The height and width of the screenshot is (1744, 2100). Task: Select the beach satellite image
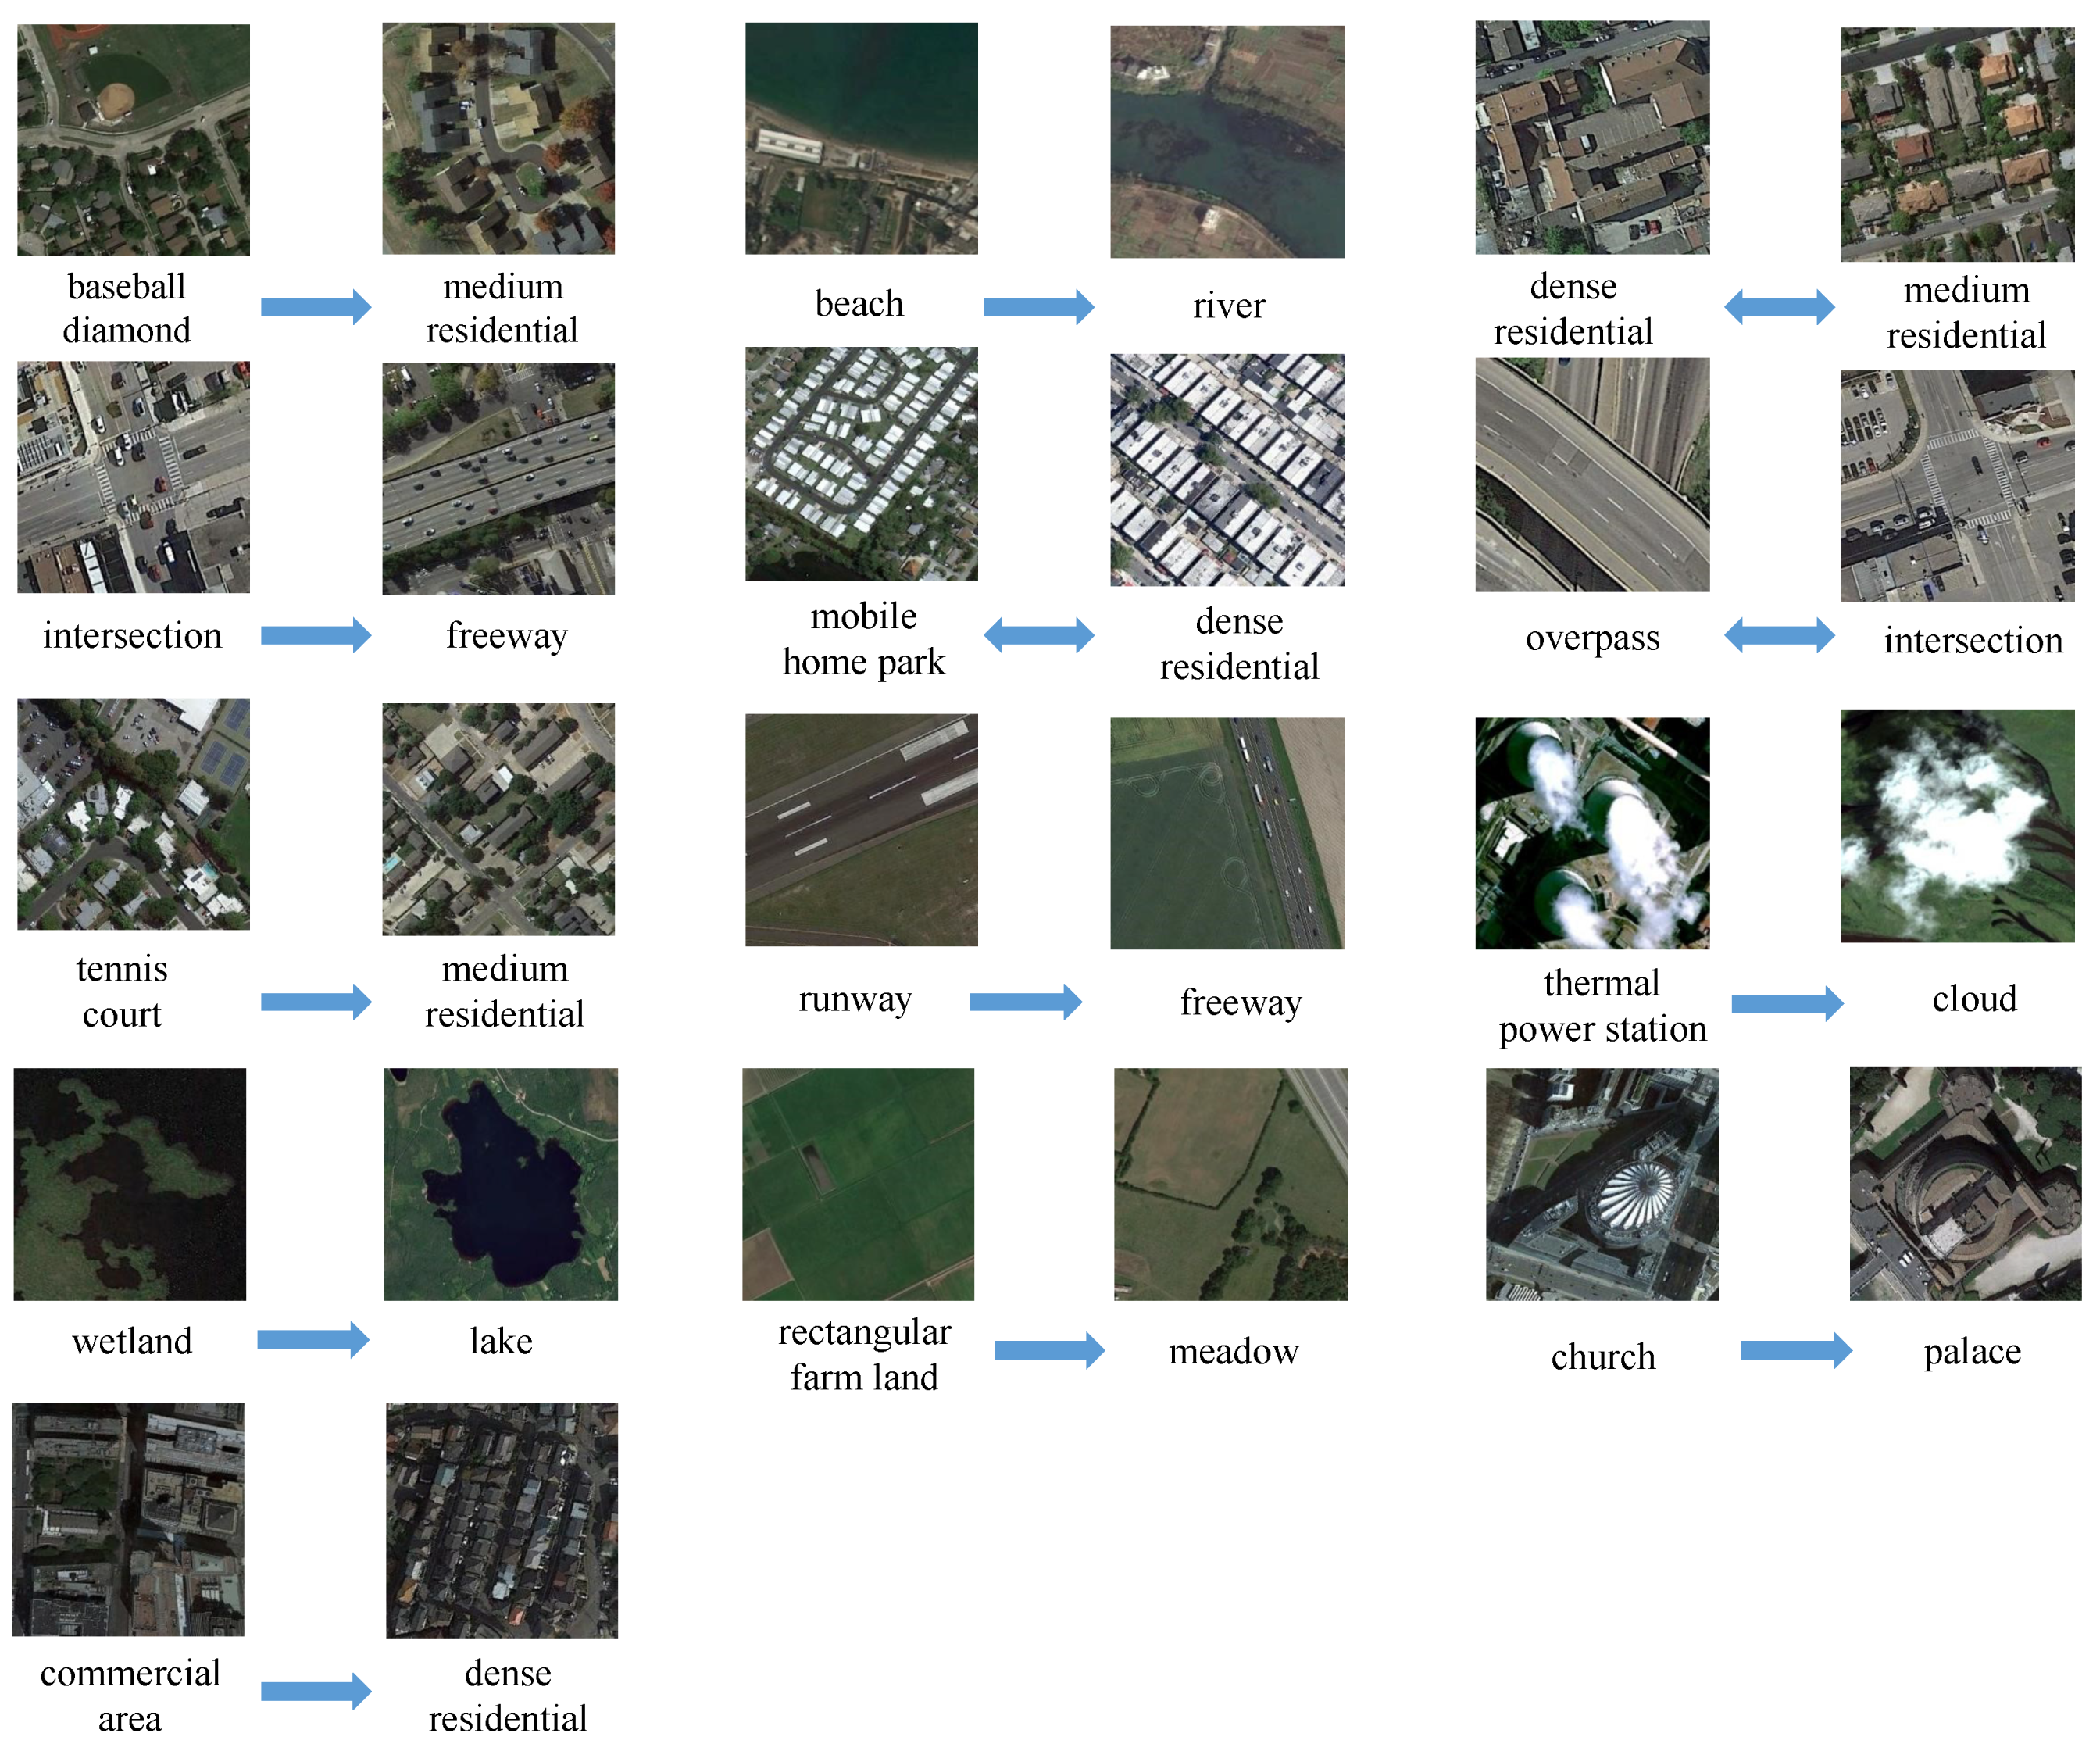click(861, 138)
